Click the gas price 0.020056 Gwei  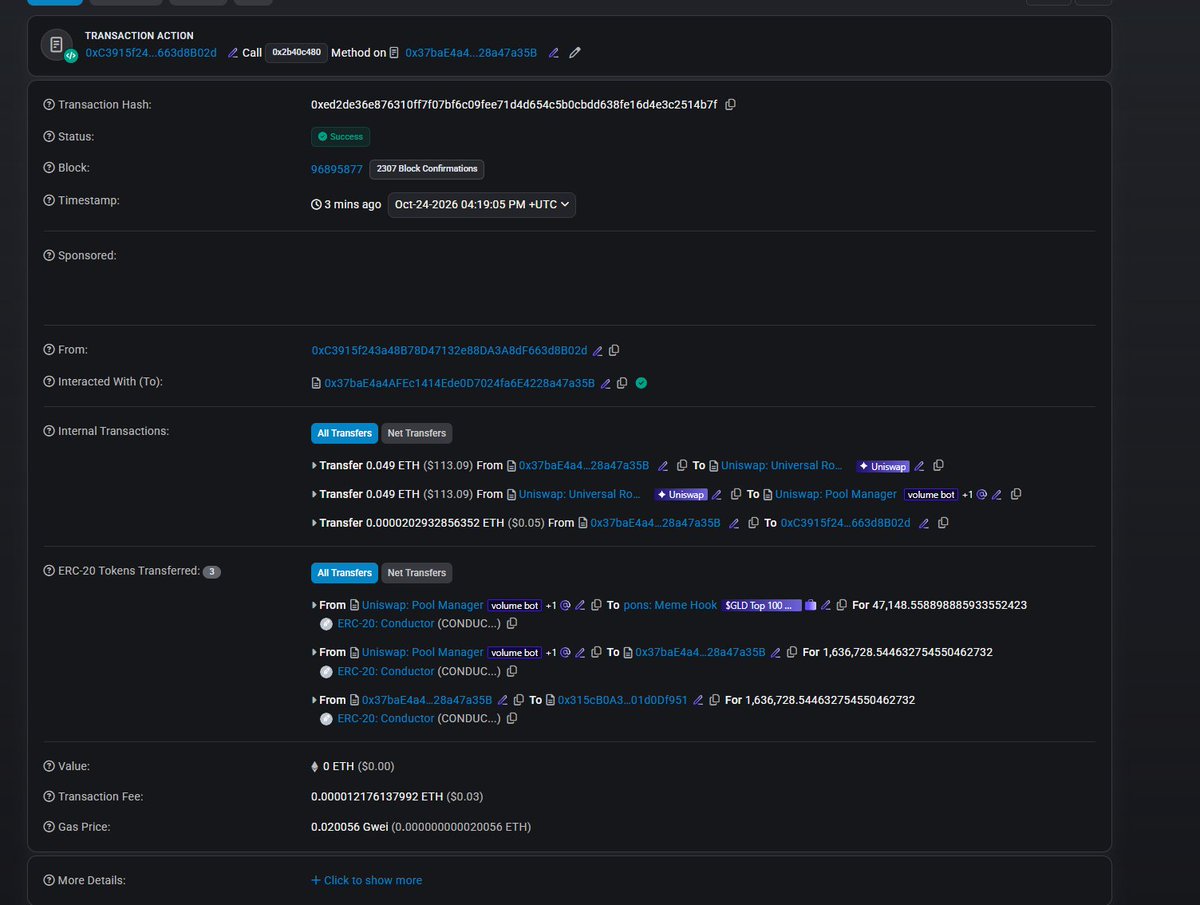[x=350, y=827]
